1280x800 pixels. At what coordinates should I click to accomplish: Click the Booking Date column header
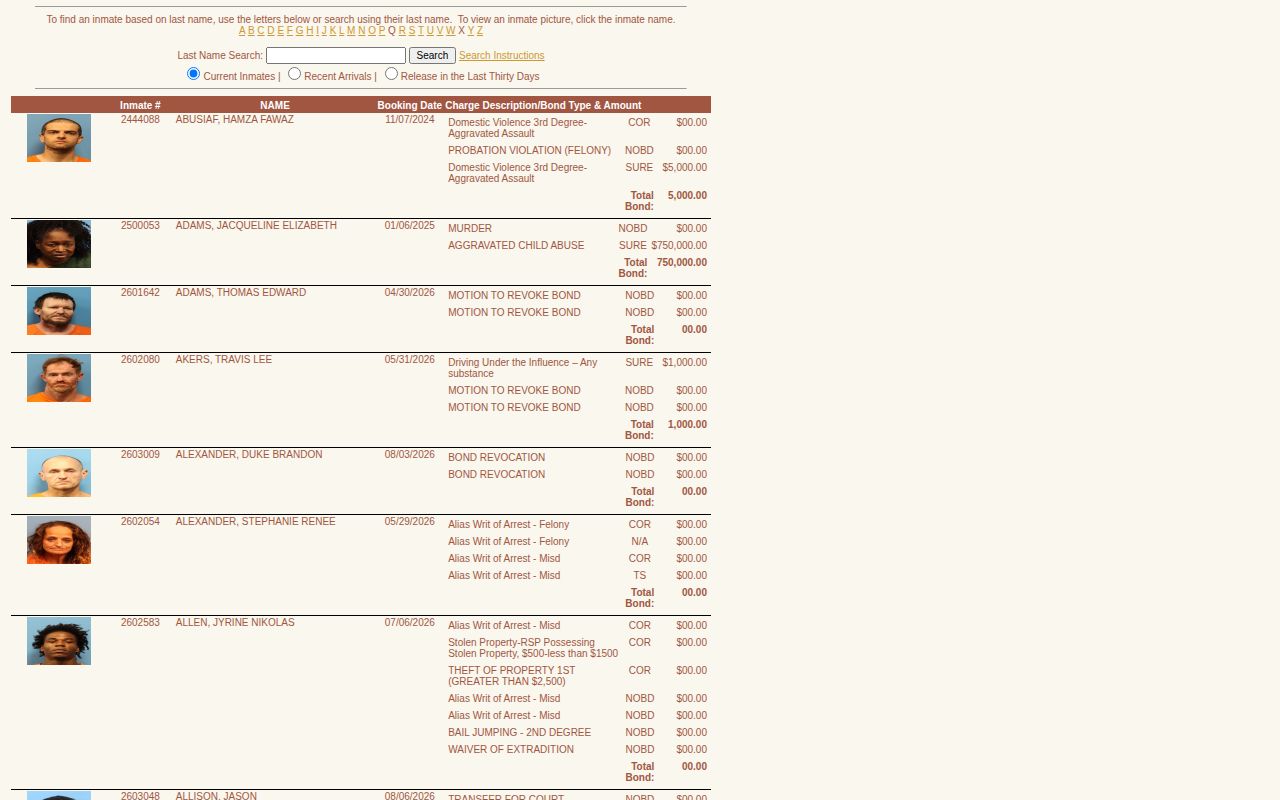tap(409, 105)
